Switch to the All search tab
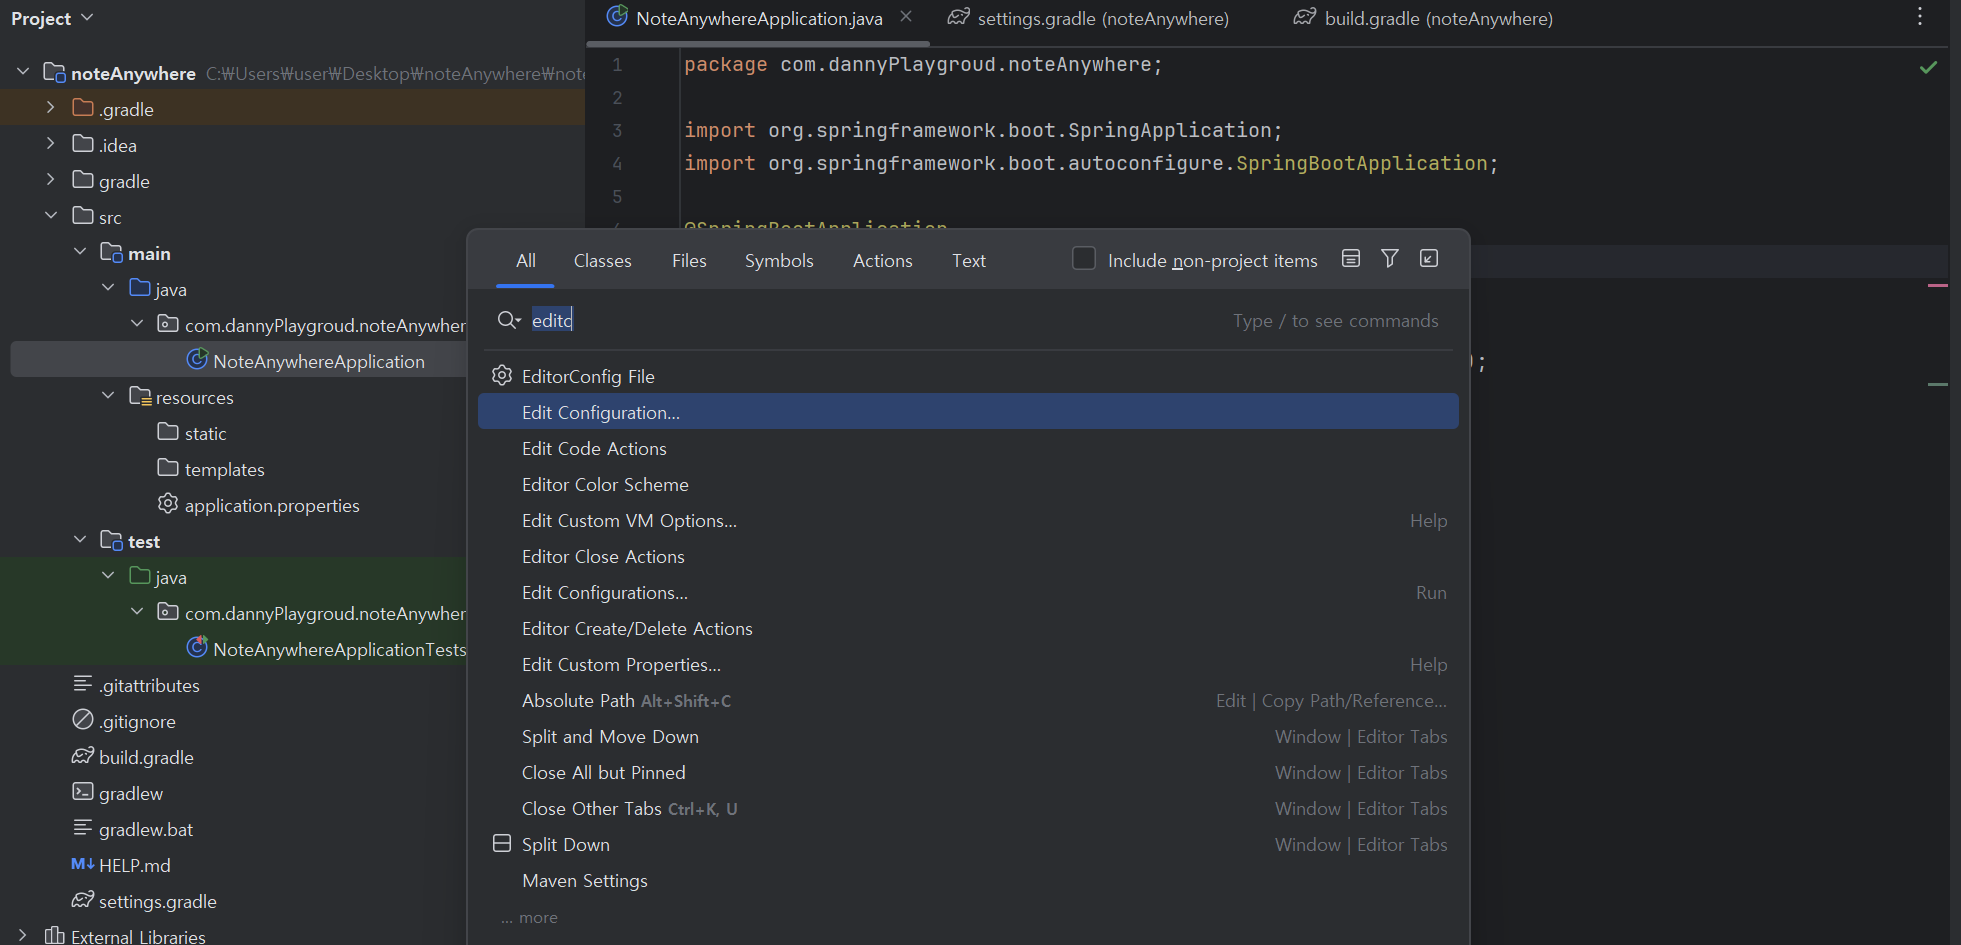This screenshot has height=945, width=1961. point(526,261)
